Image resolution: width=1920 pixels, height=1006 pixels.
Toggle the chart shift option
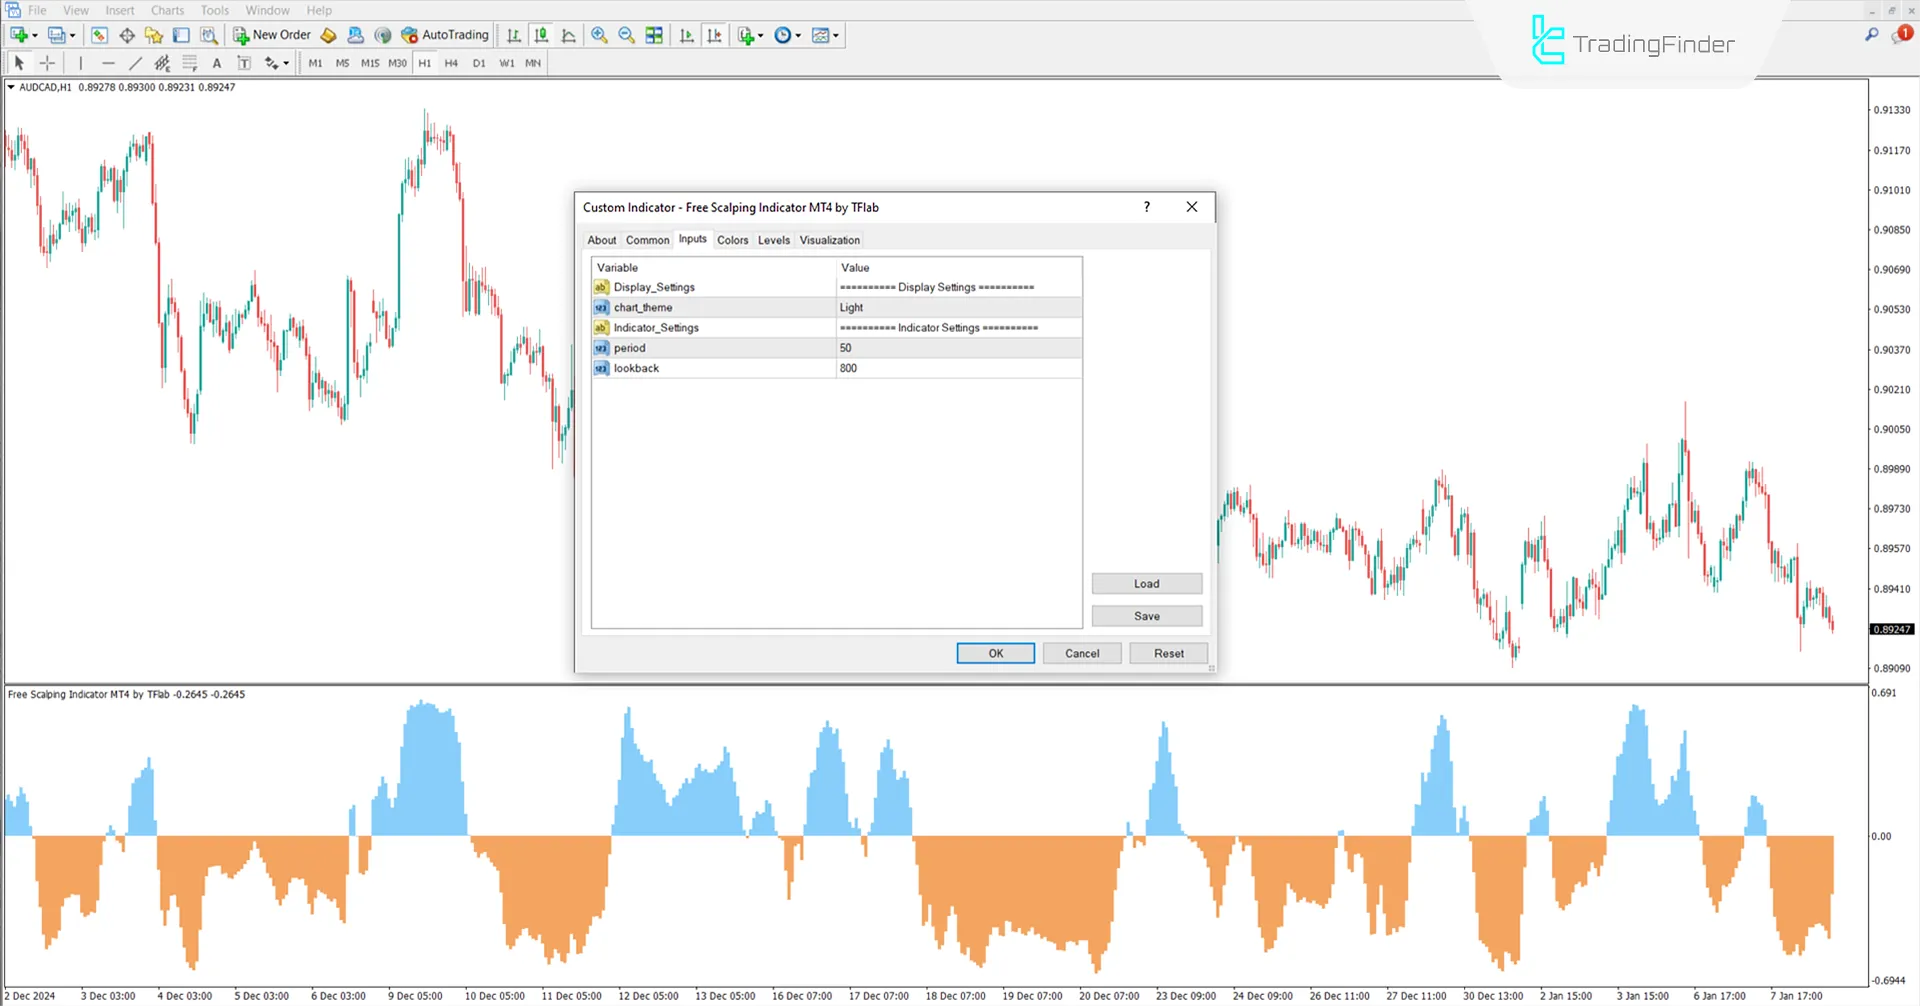tap(715, 35)
